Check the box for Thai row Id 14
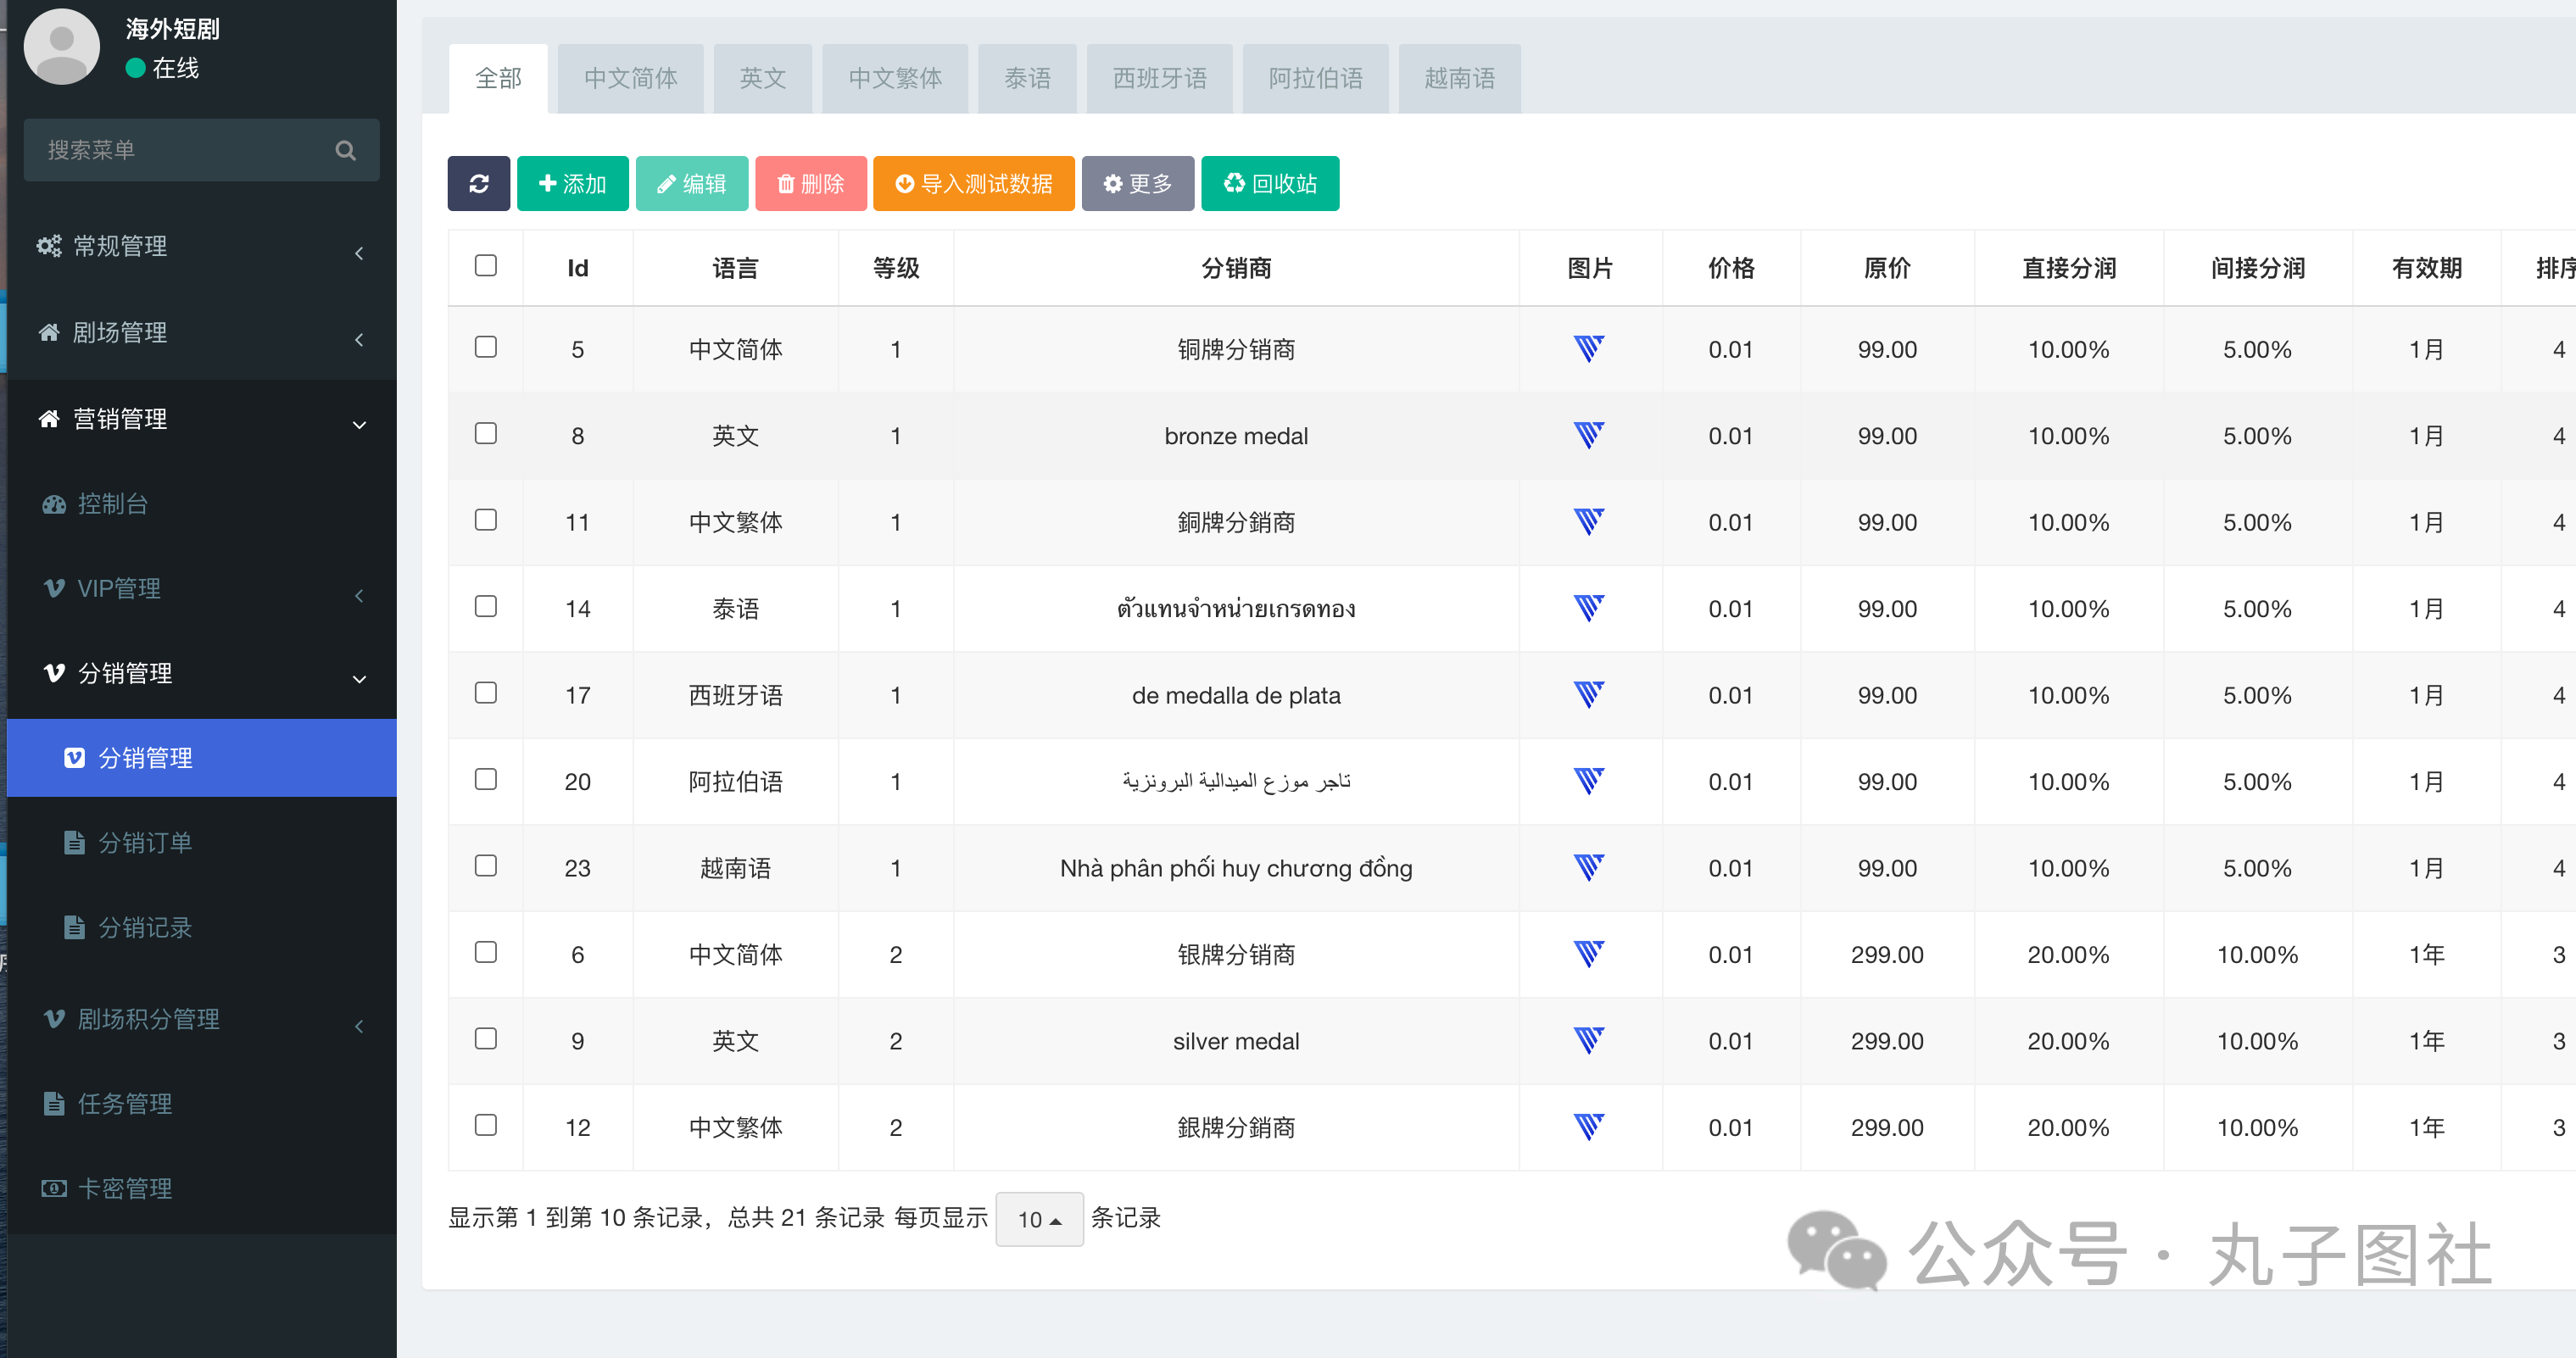The width and height of the screenshot is (2576, 1358). pos(486,606)
